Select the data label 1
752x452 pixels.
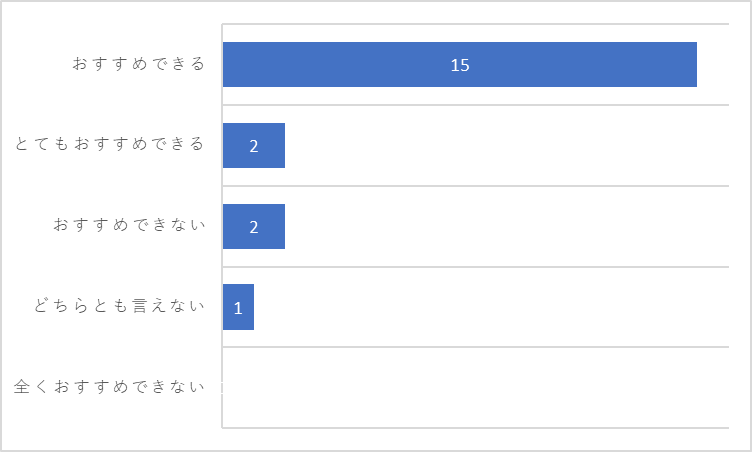tap(238, 308)
